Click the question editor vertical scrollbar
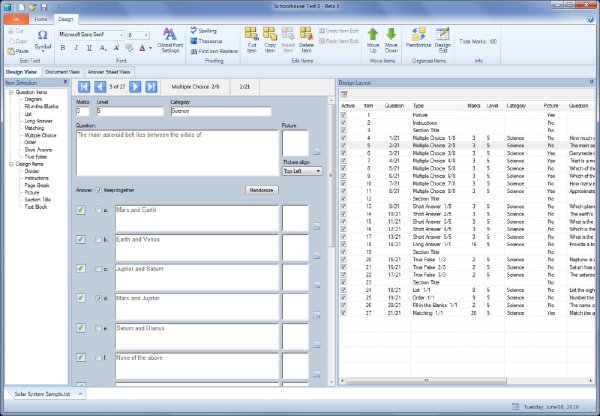 click(x=331, y=175)
